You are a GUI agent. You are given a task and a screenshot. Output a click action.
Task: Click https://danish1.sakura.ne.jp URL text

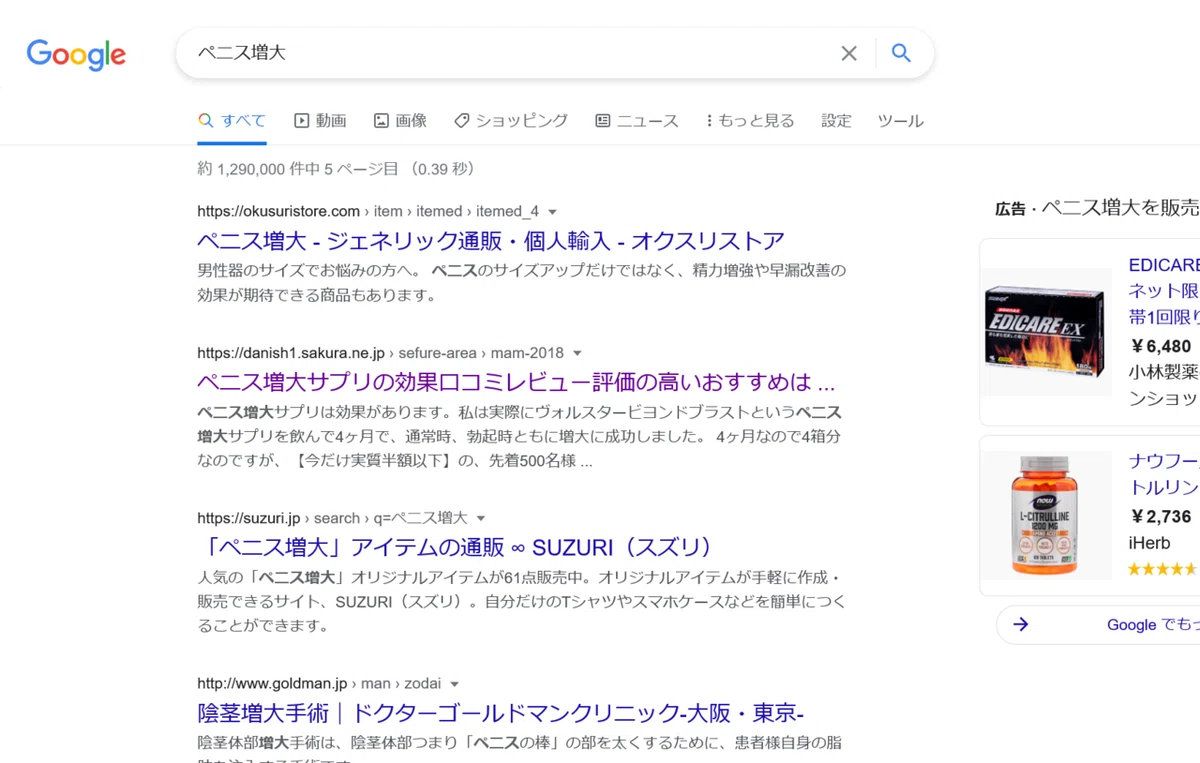click(291, 354)
